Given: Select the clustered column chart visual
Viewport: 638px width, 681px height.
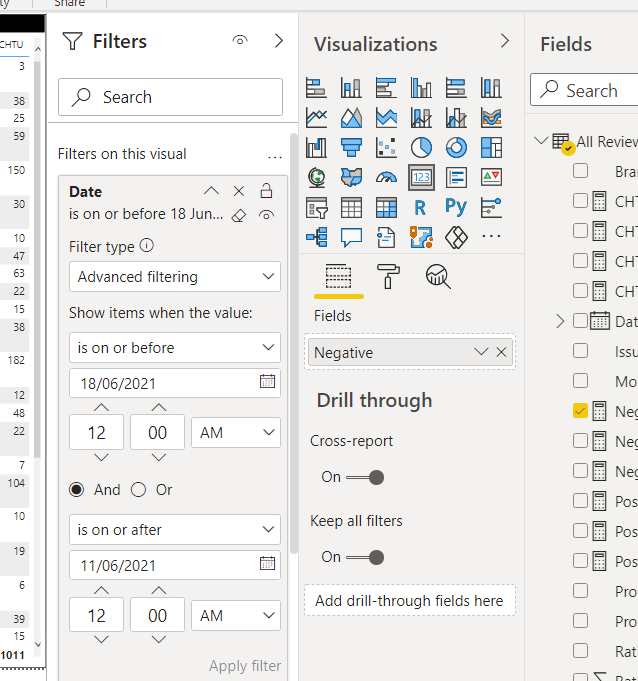Looking at the screenshot, I should pos(421,88).
